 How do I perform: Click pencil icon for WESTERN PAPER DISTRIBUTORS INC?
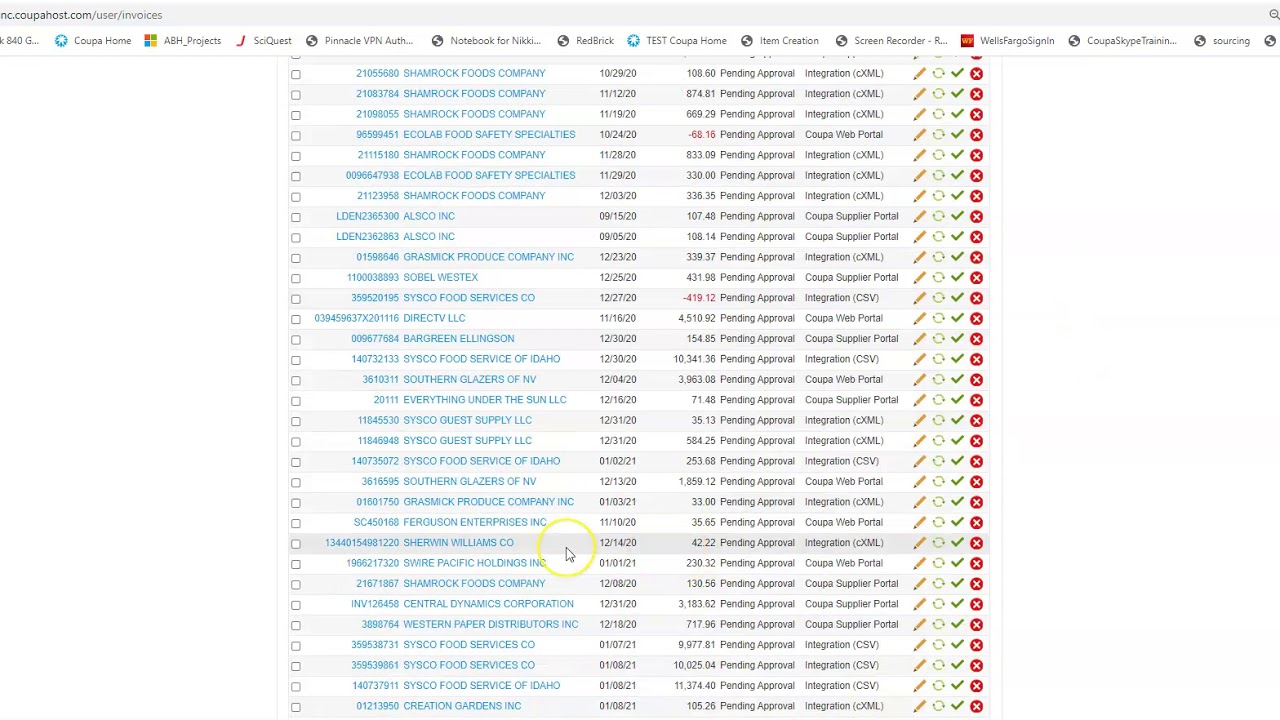coord(919,624)
